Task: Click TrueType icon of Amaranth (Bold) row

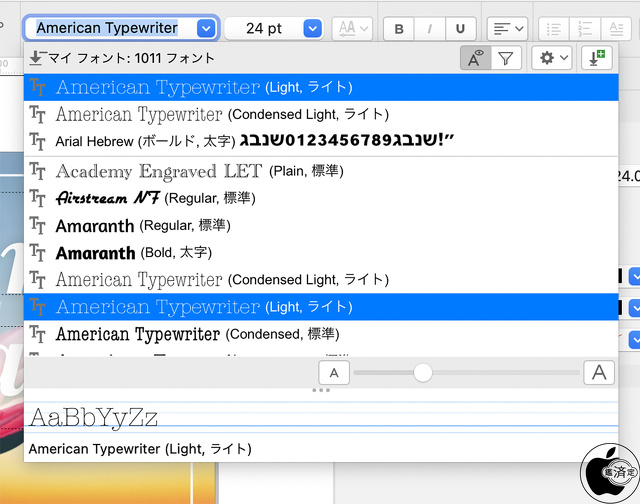Action: (38, 253)
